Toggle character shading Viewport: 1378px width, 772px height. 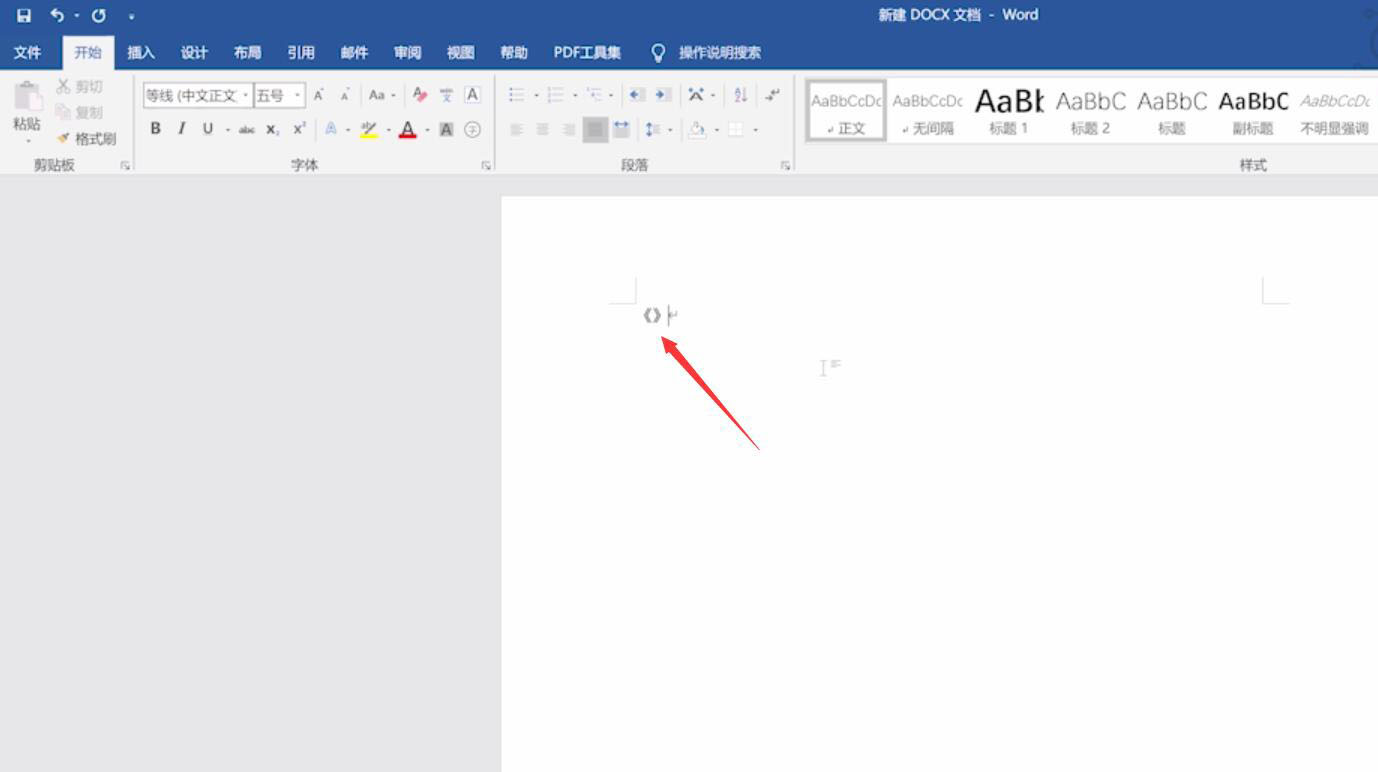point(446,129)
